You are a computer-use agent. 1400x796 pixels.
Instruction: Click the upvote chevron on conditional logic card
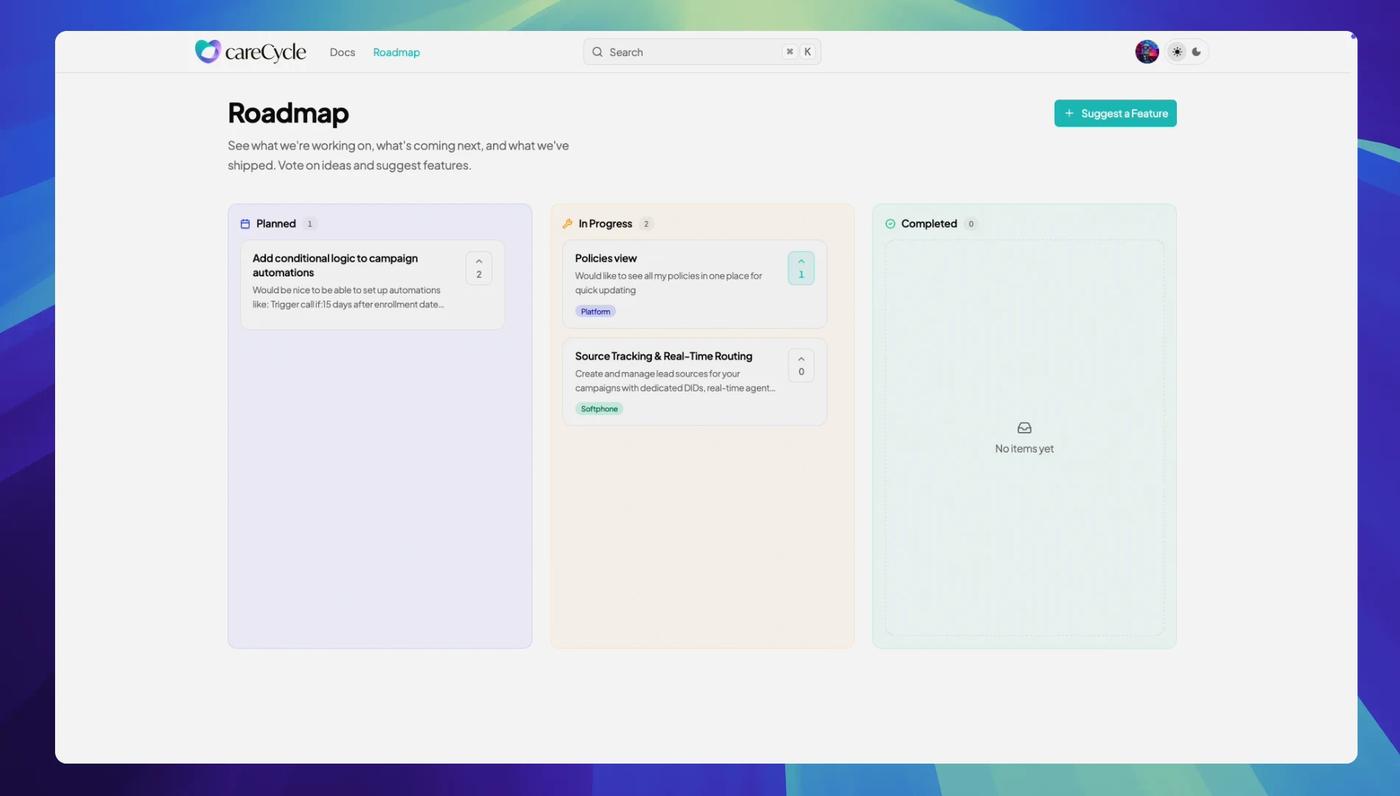[x=478, y=267]
